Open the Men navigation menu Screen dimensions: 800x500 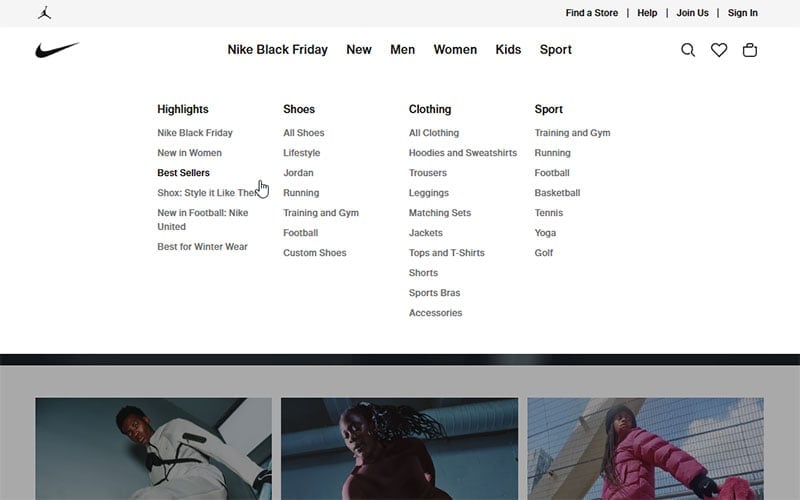pyautogui.click(x=402, y=50)
